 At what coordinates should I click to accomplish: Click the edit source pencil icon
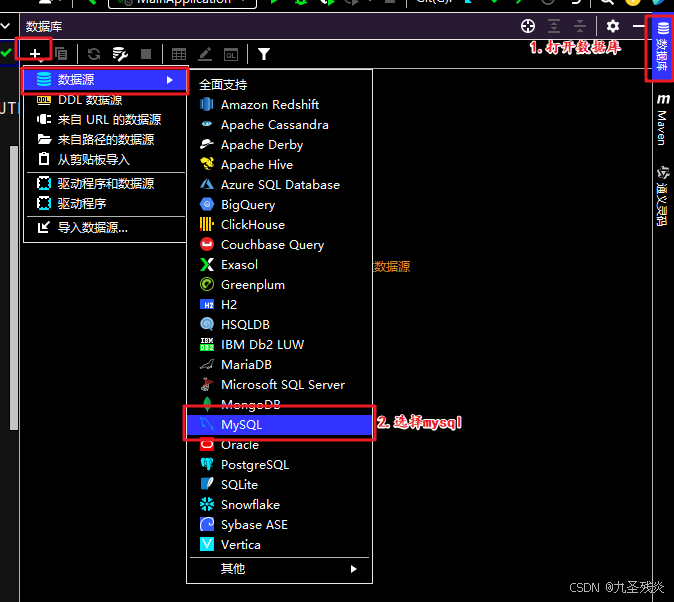pyautogui.click(x=205, y=54)
